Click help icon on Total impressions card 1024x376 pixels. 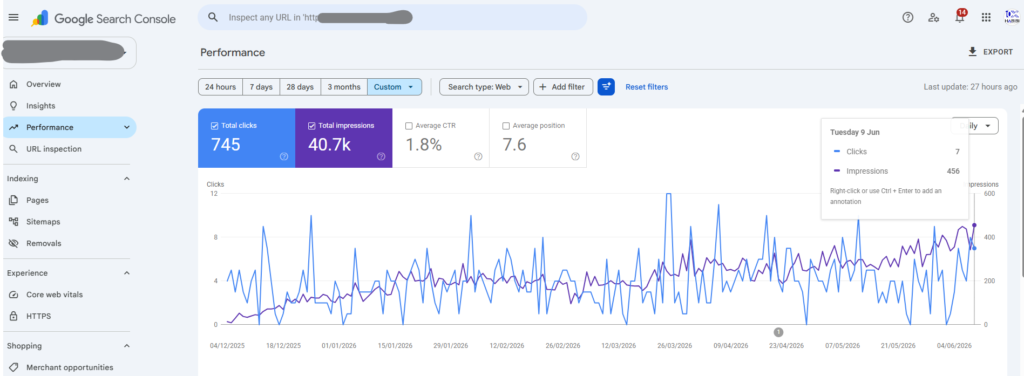click(x=381, y=156)
